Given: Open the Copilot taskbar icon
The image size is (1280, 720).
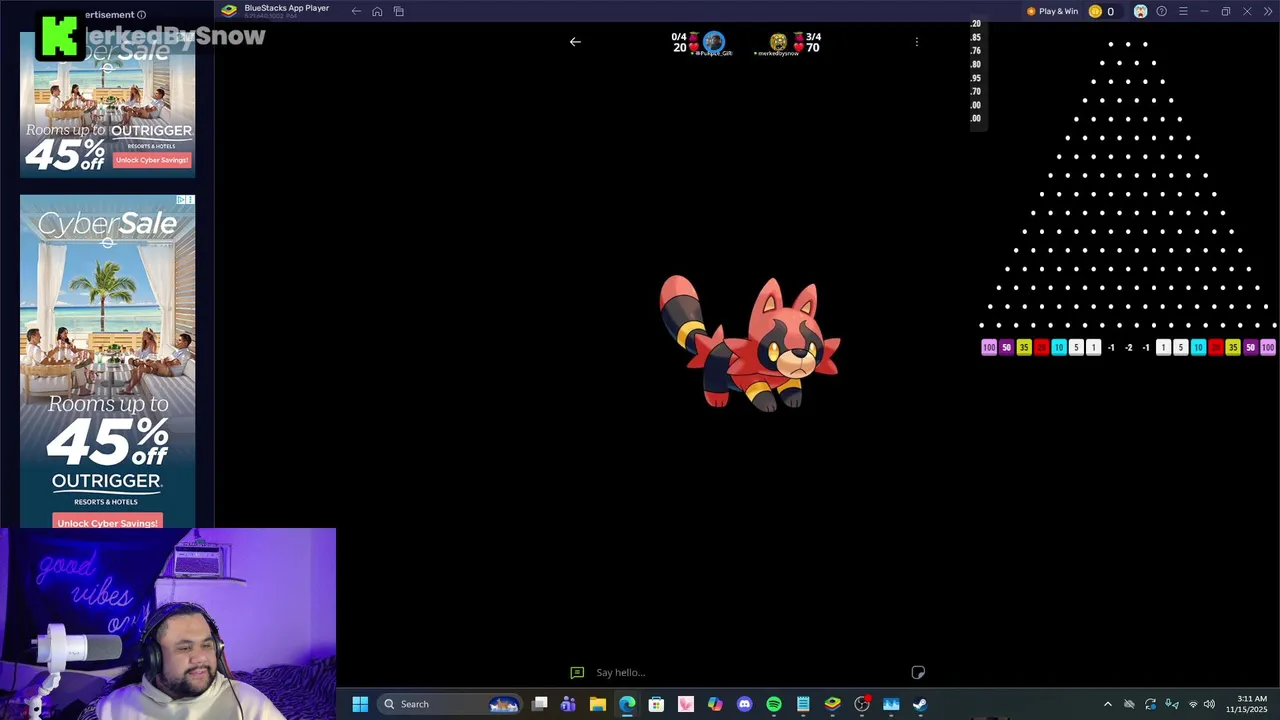Looking at the screenshot, I should pyautogui.click(x=715, y=704).
